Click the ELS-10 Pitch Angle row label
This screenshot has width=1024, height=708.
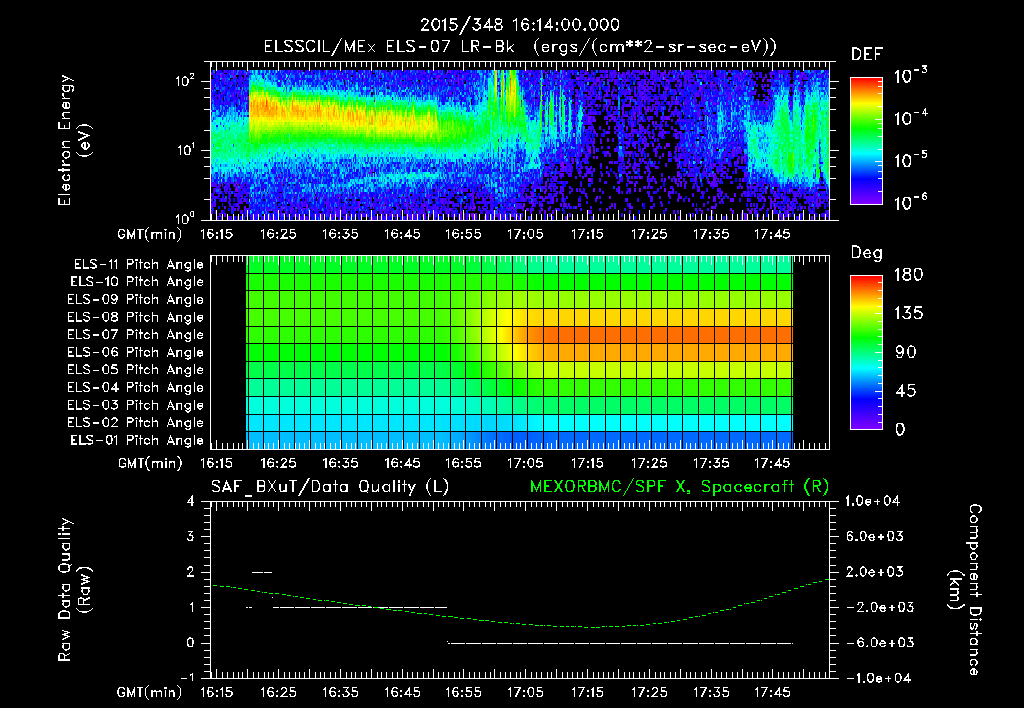tap(137, 282)
